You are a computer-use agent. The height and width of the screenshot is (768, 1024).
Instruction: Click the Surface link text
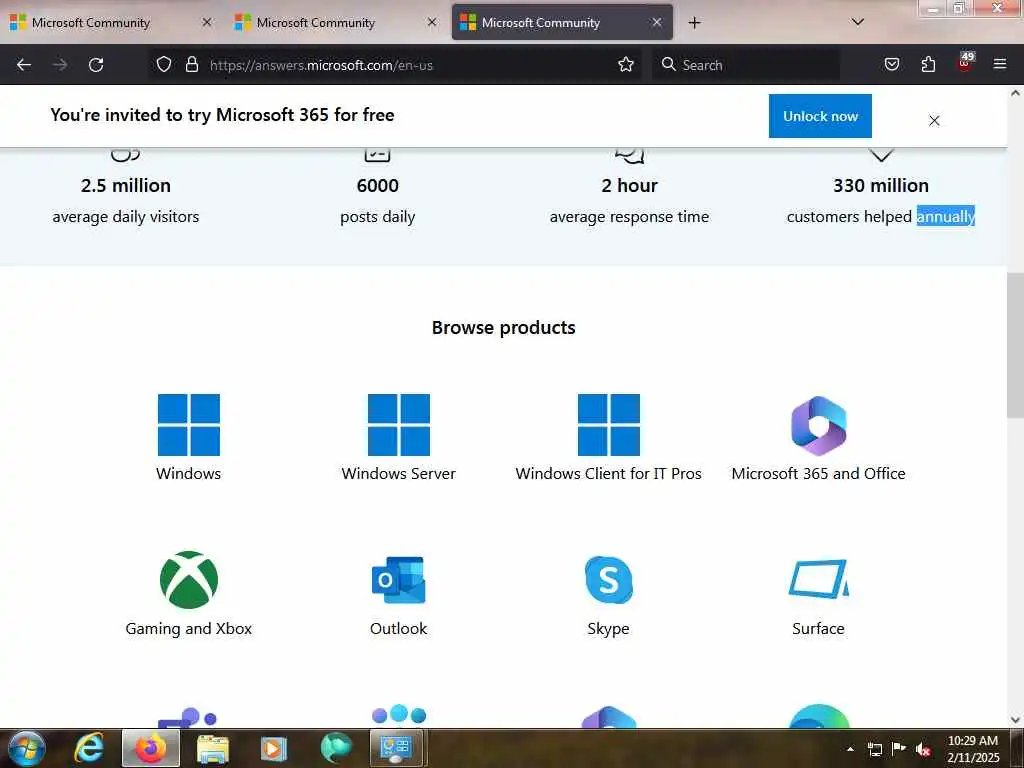[818, 629]
